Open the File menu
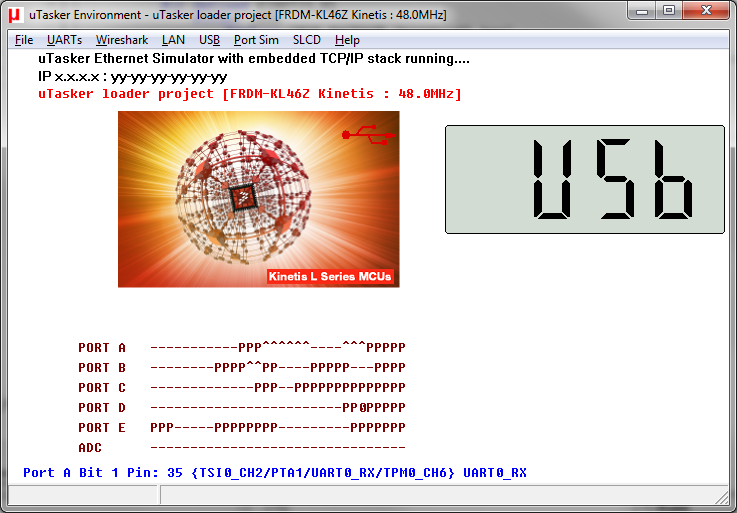 coord(24,40)
